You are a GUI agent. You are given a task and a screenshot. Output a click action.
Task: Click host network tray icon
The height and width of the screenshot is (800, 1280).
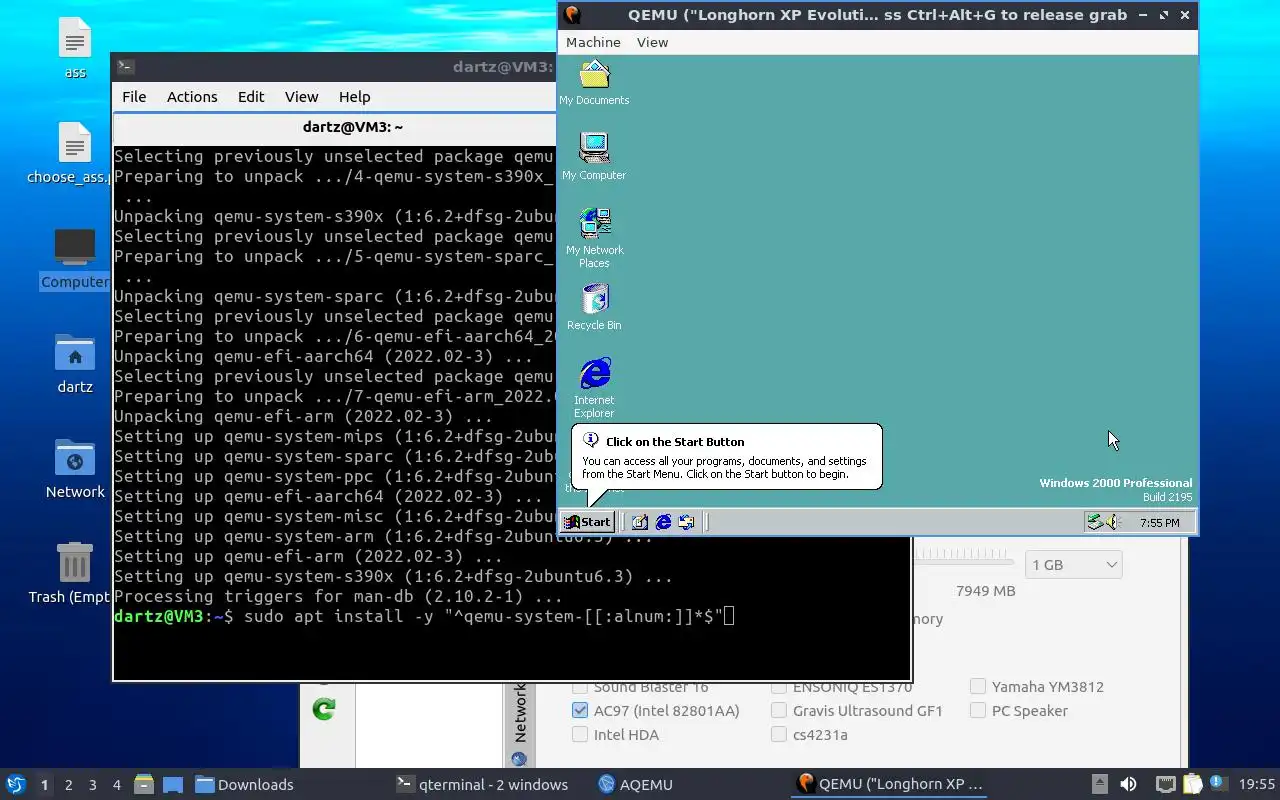(x=1165, y=785)
